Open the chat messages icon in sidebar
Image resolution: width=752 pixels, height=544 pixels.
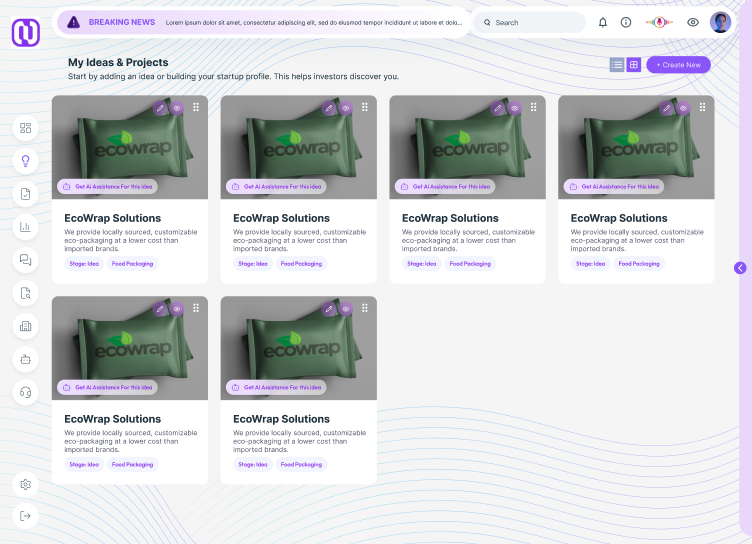(26, 260)
